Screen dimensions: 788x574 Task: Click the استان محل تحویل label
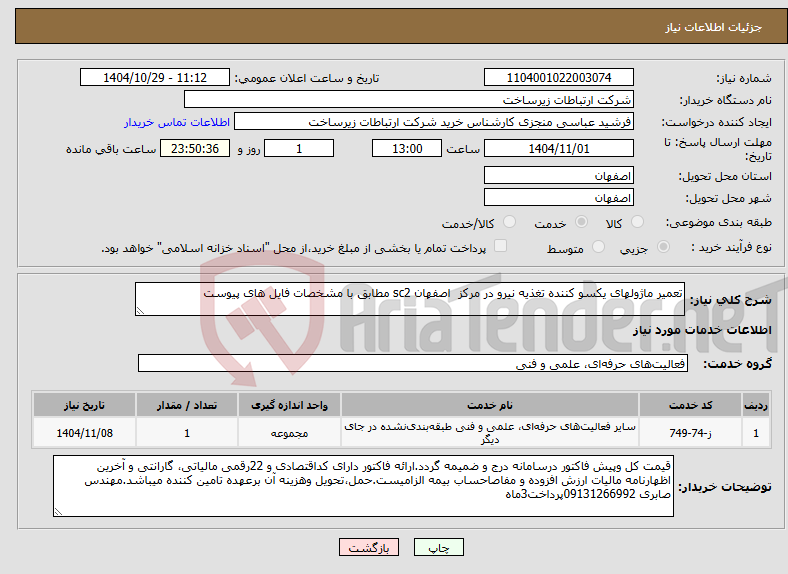pos(725,176)
